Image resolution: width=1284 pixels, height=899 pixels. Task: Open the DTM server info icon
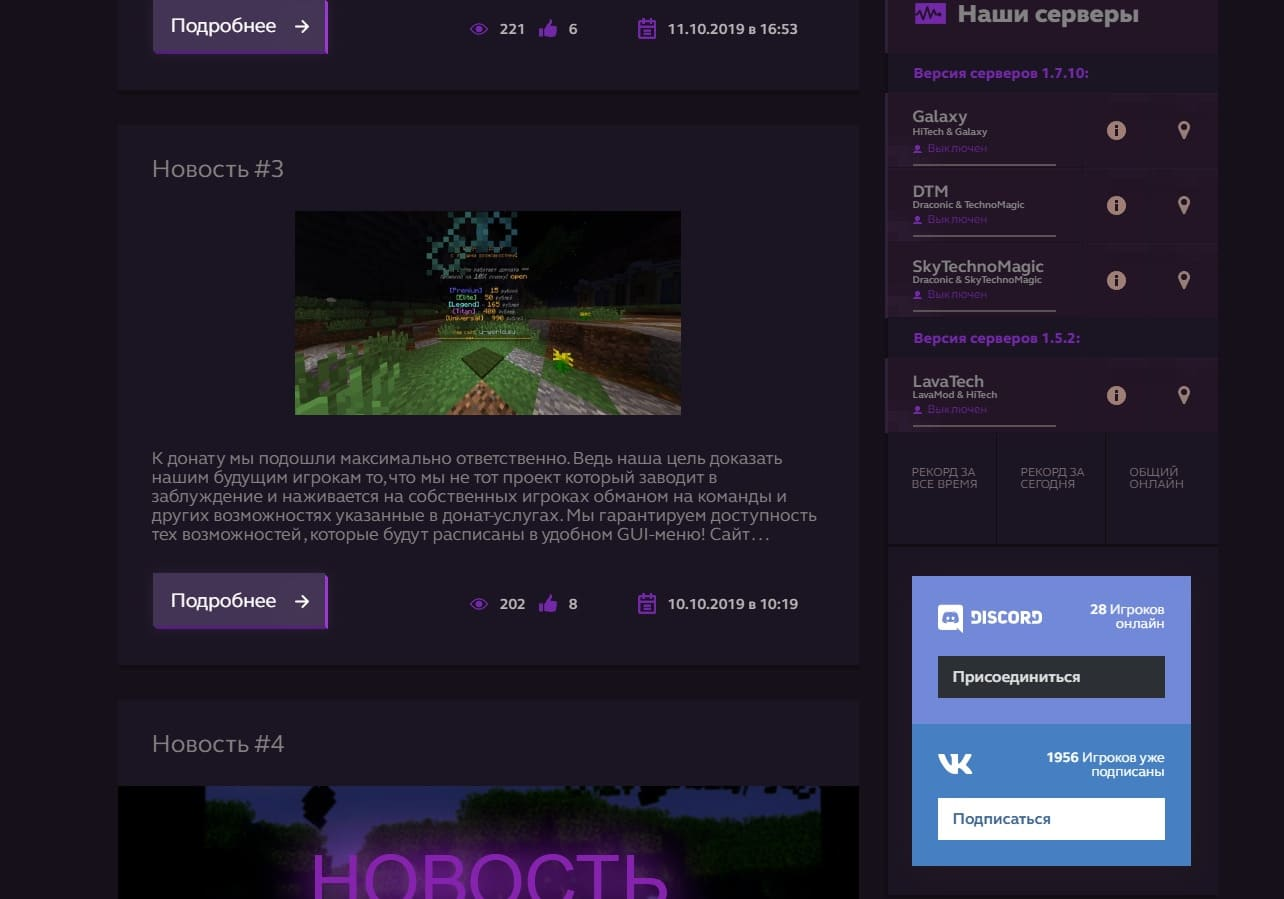[1116, 205]
